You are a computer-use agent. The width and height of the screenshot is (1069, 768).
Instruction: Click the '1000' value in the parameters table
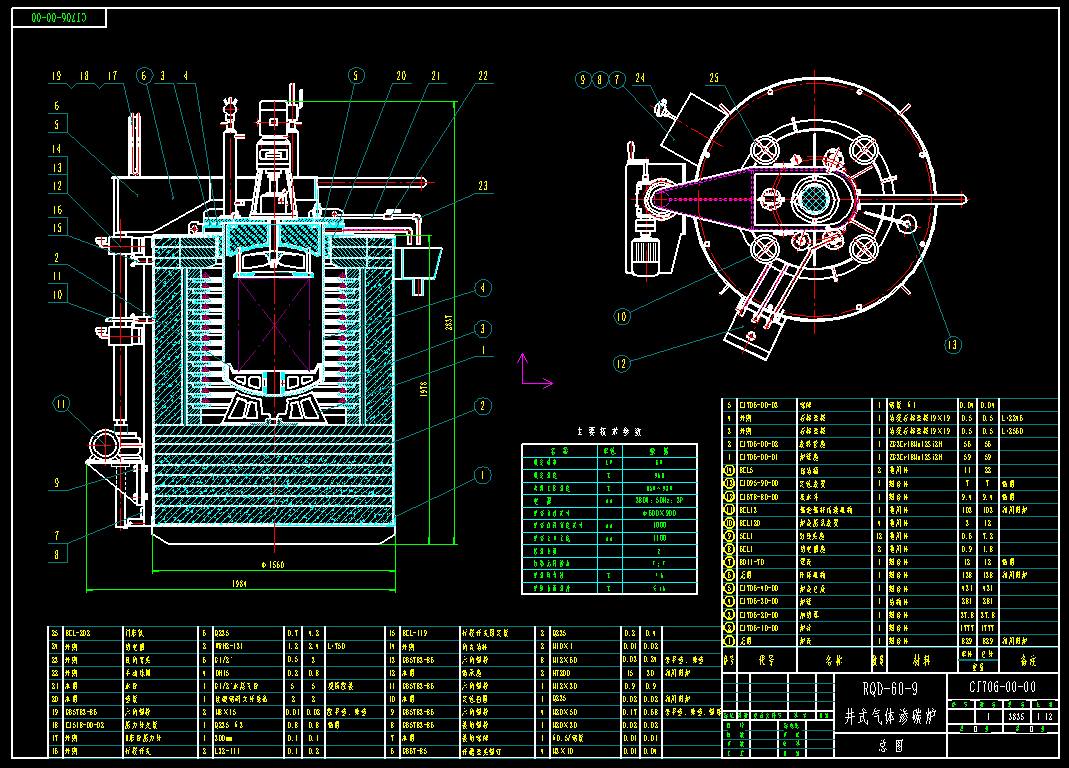tap(659, 525)
